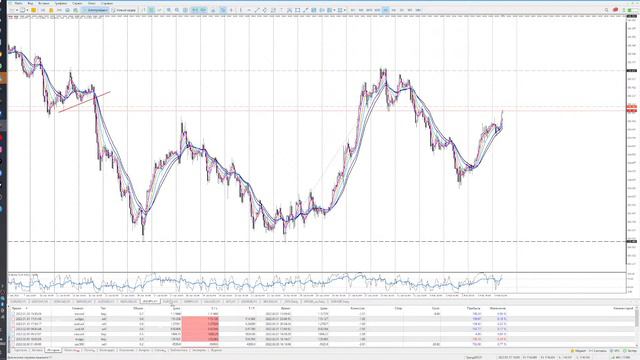Click the Новый ордер button
640x360 pixels.
click(x=124, y=10)
